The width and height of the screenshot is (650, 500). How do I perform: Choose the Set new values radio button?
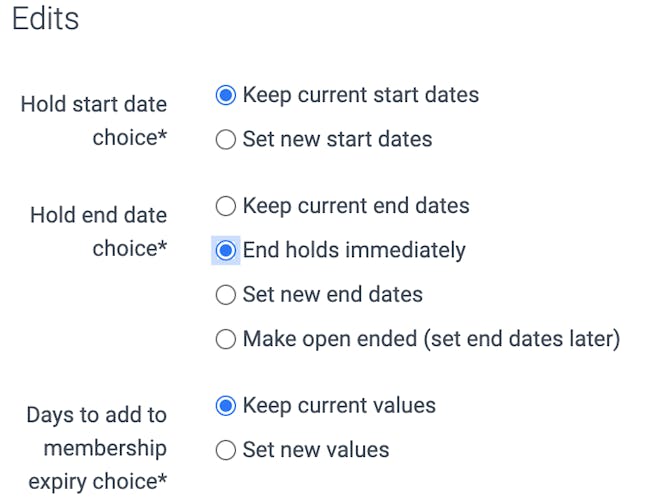point(226,450)
